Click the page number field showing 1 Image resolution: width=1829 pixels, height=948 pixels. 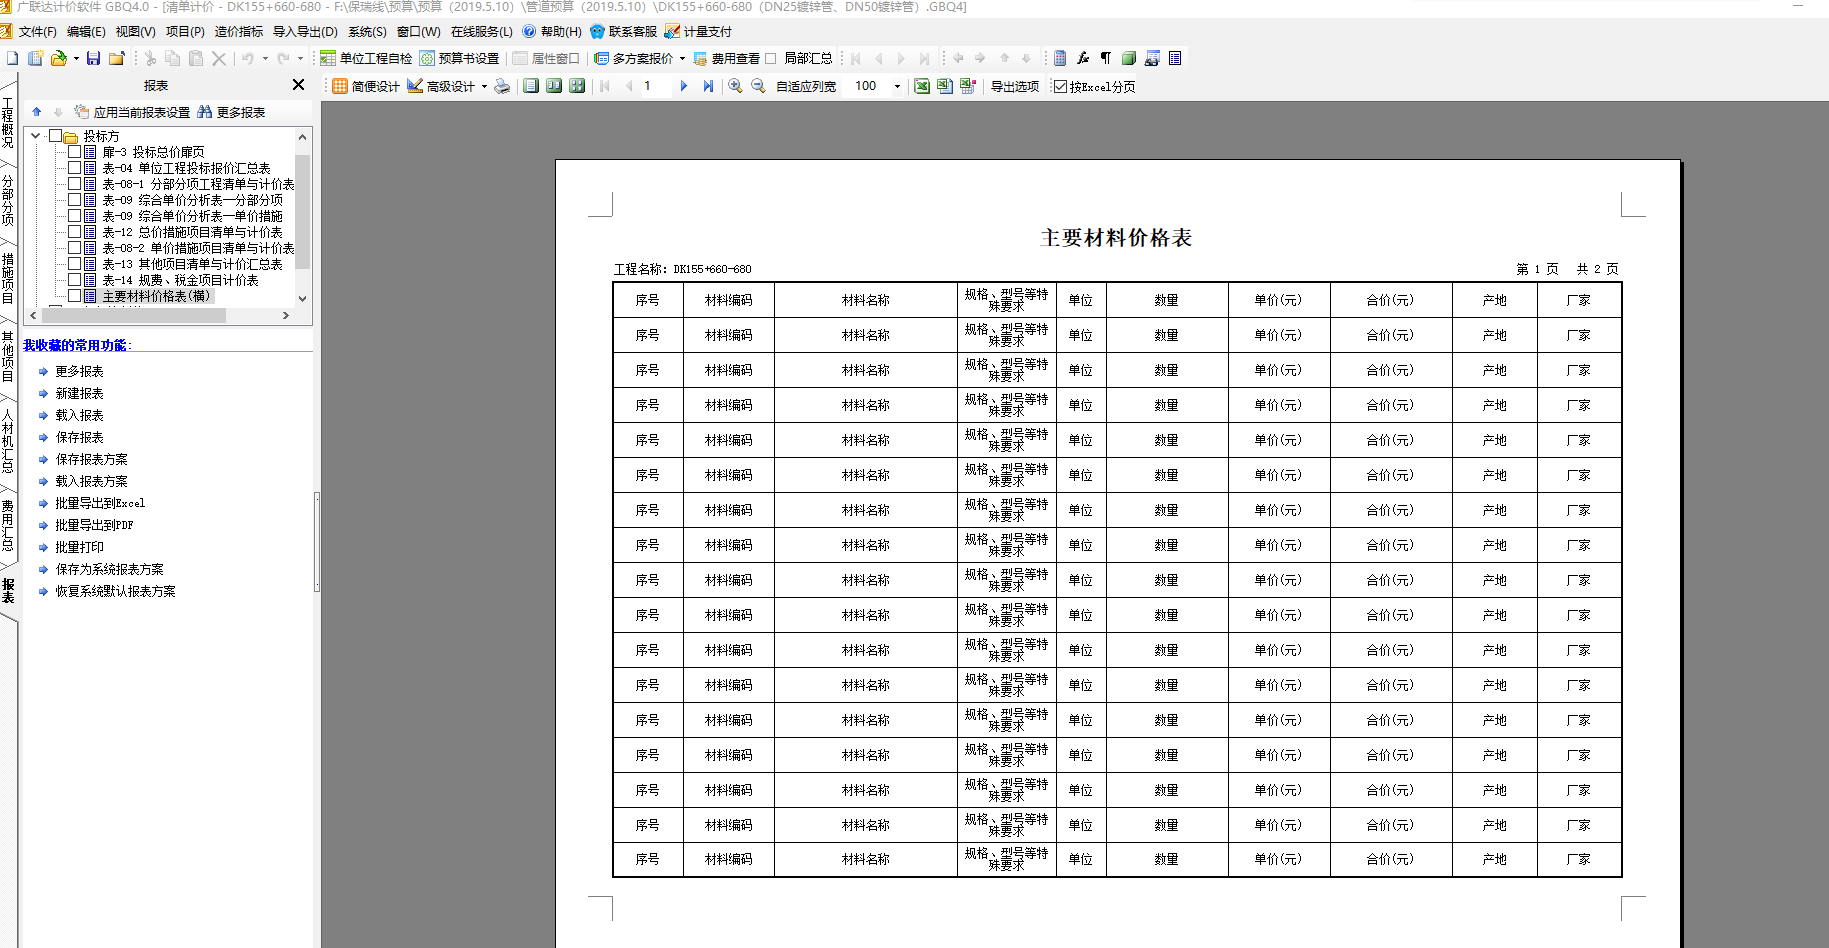(656, 86)
